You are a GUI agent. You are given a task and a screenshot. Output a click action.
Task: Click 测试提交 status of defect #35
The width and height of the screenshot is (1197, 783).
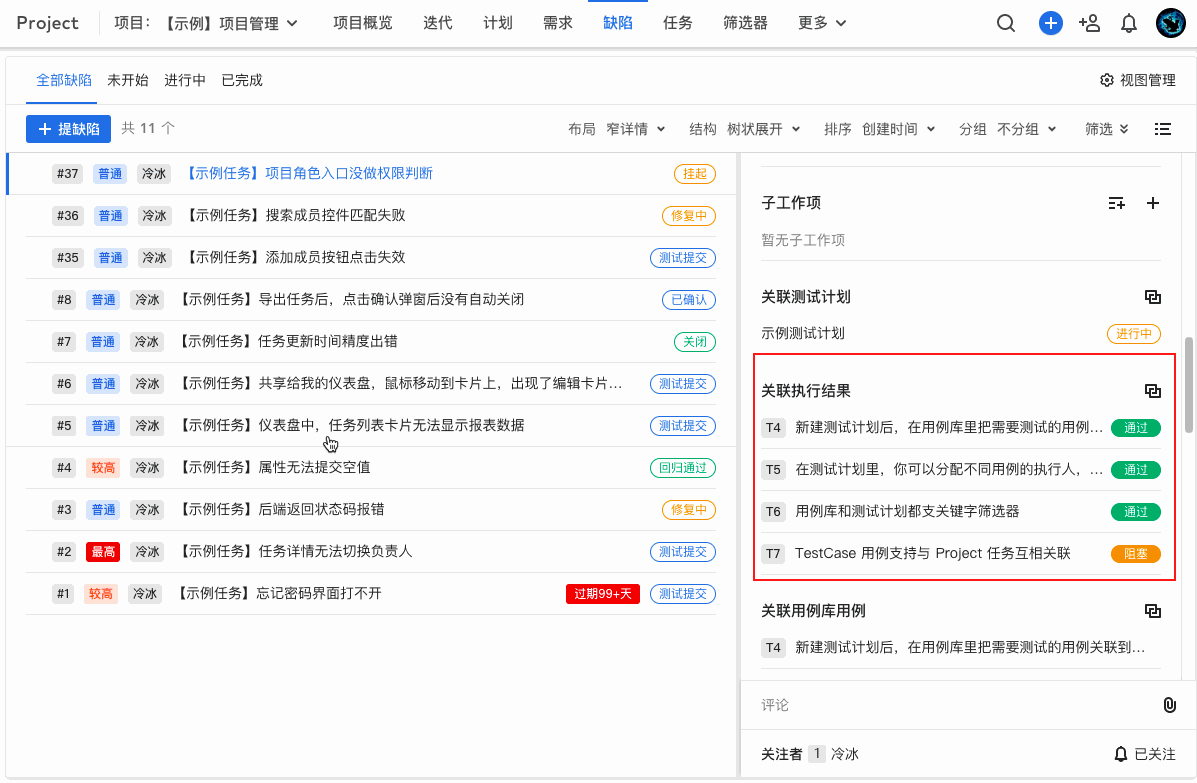coord(682,258)
